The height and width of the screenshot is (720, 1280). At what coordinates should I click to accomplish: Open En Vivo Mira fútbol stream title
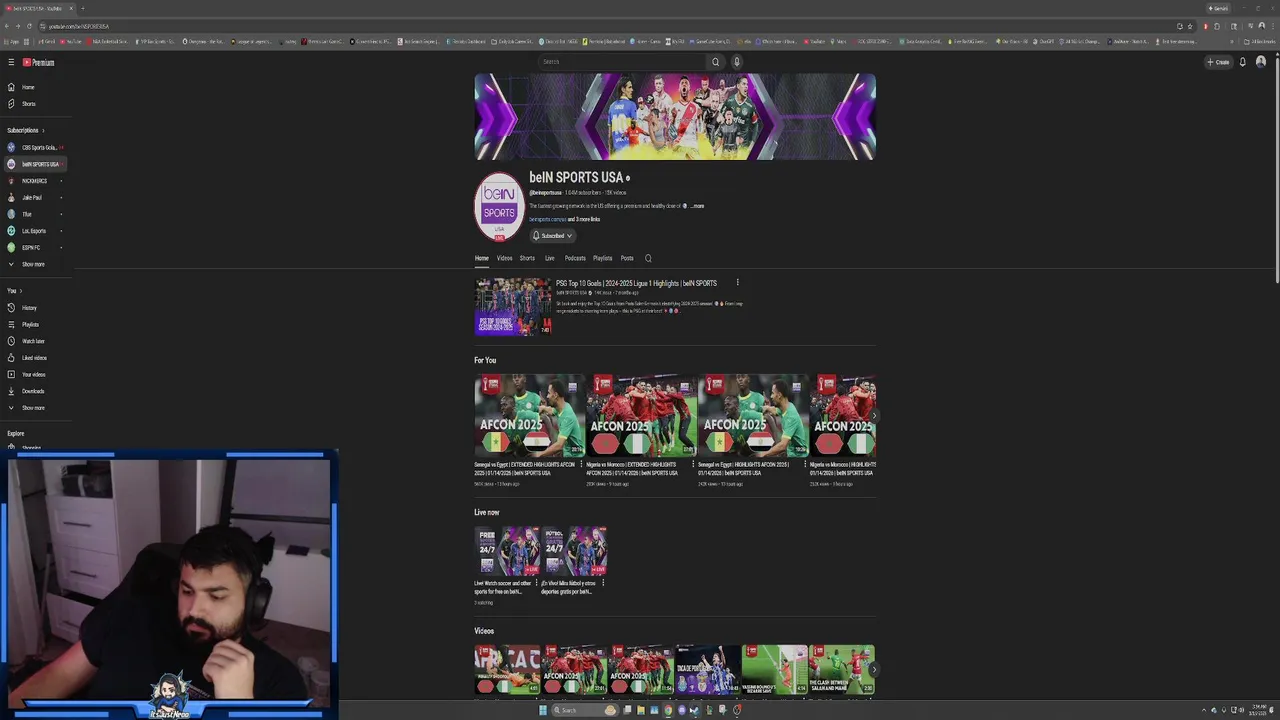pos(568,587)
